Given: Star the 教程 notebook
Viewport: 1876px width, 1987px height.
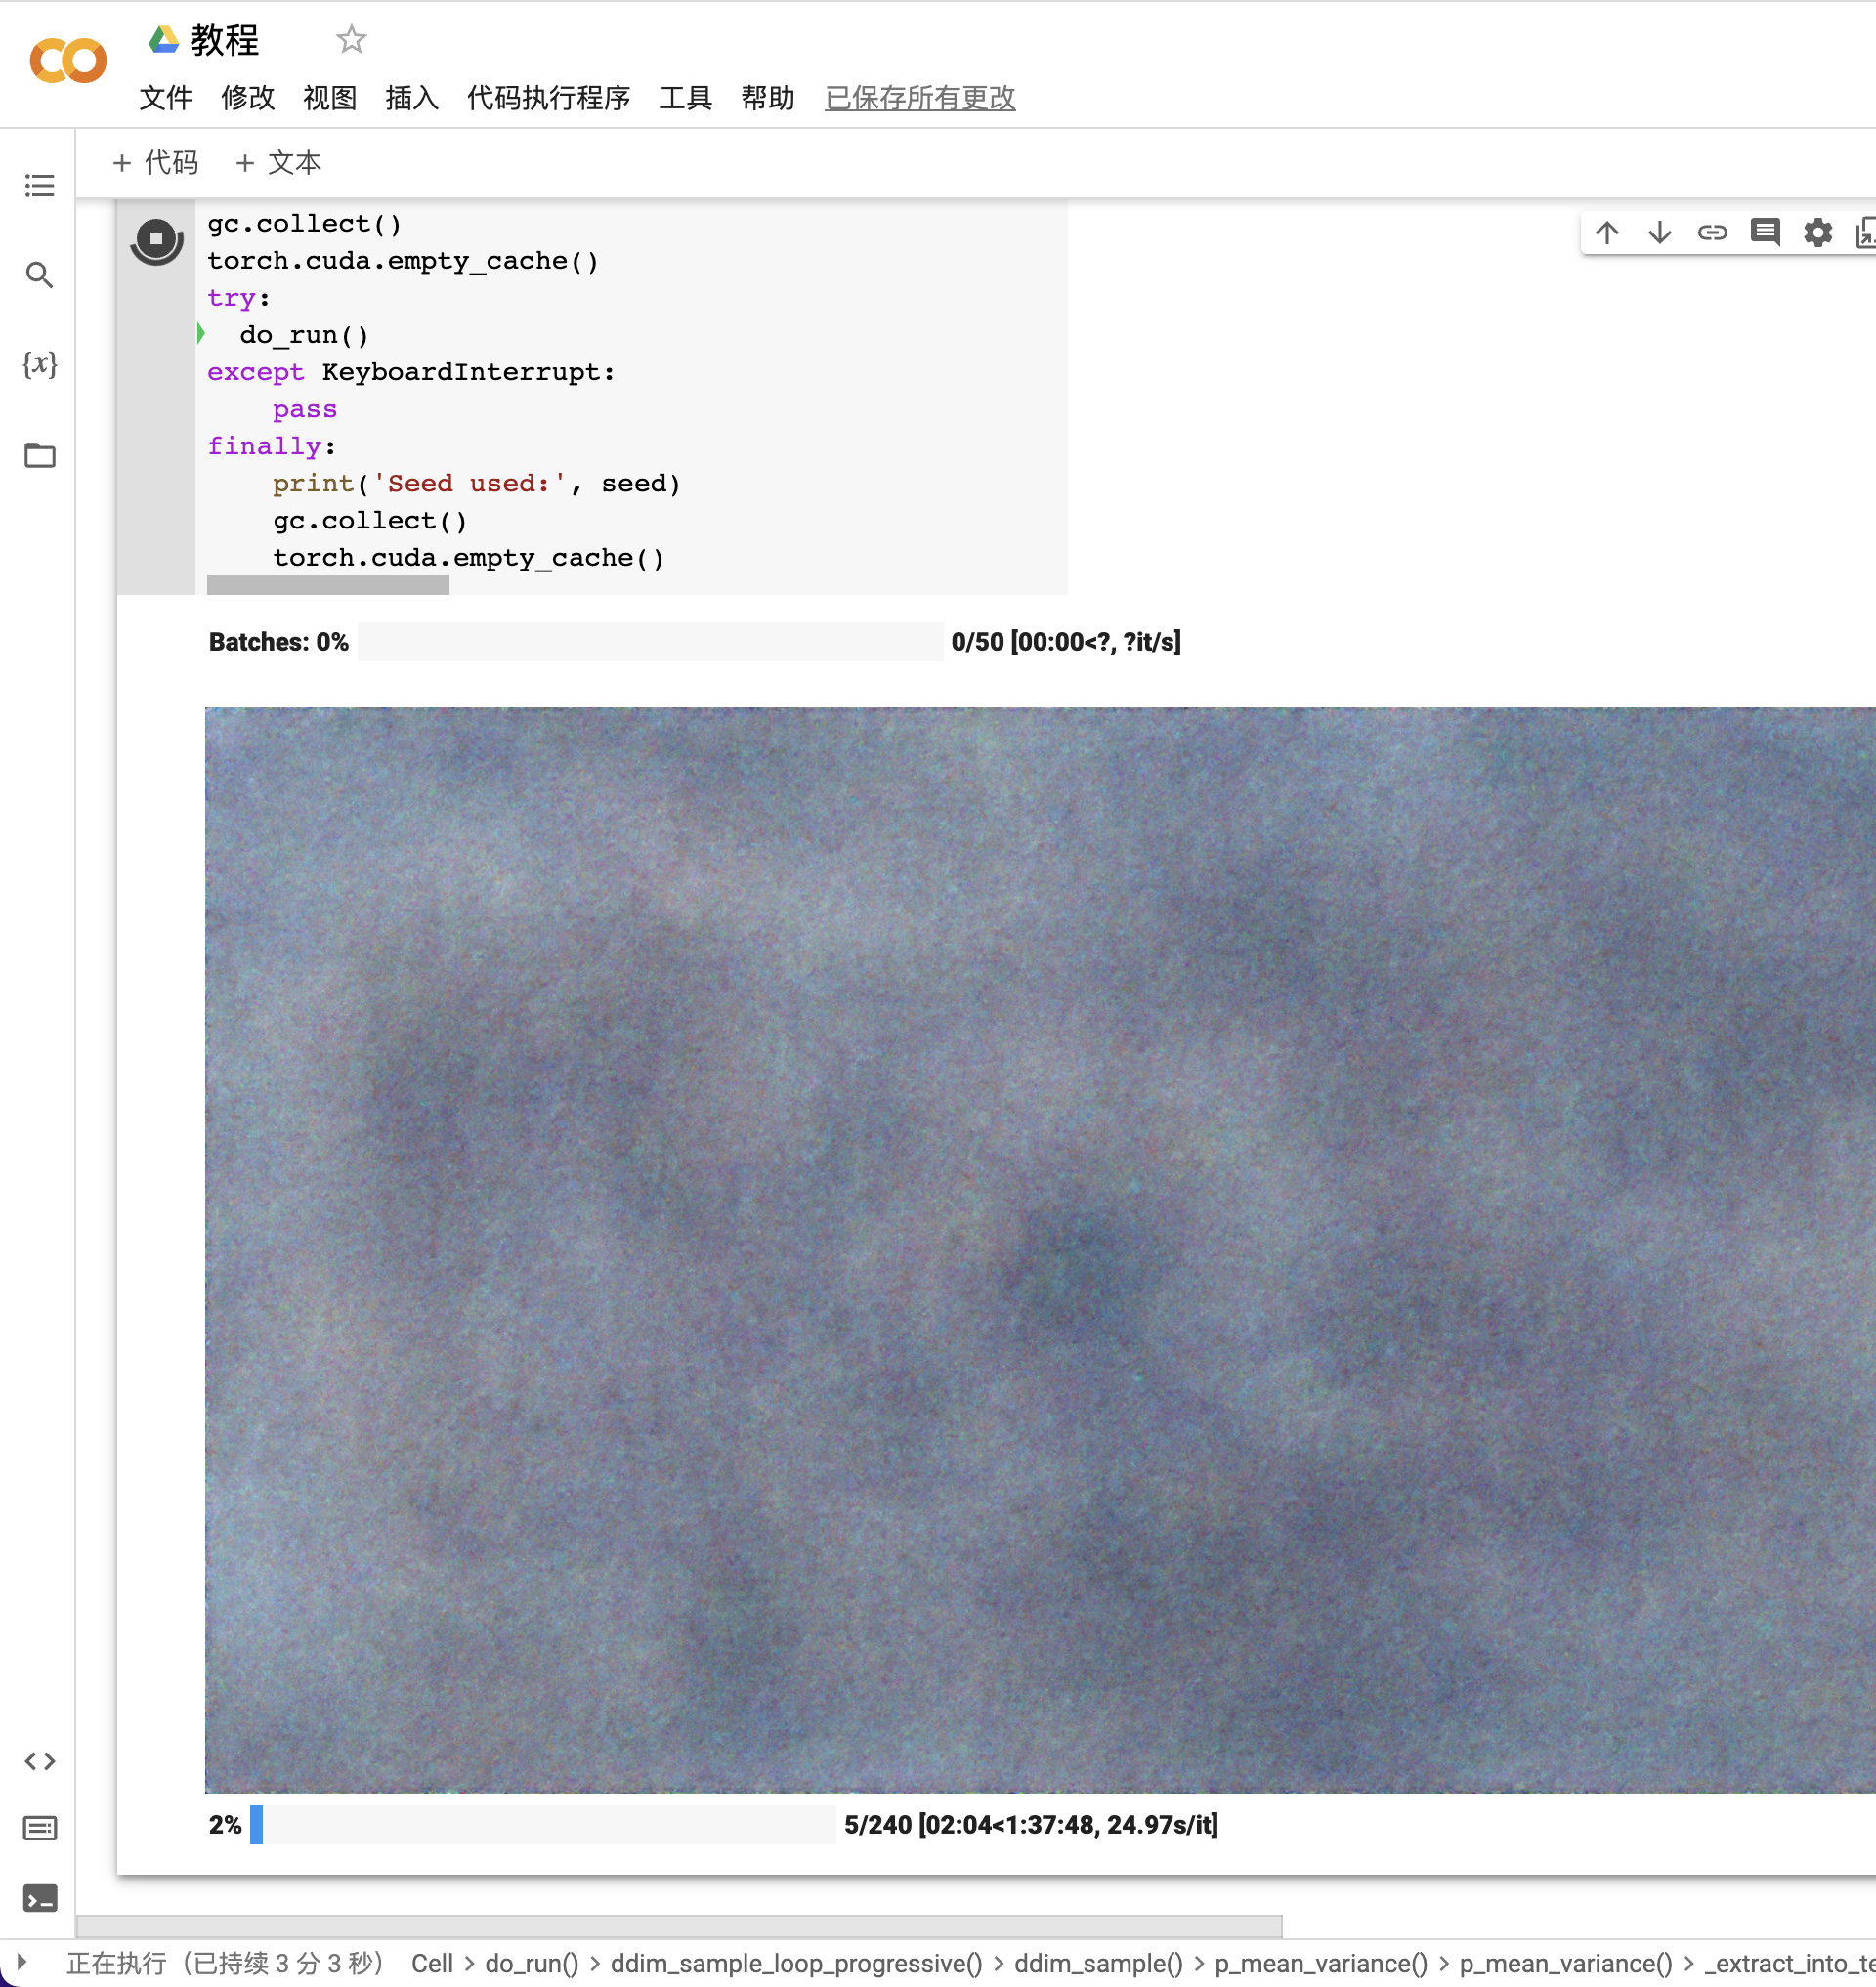Looking at the screenshot, I should coord(351,40).
